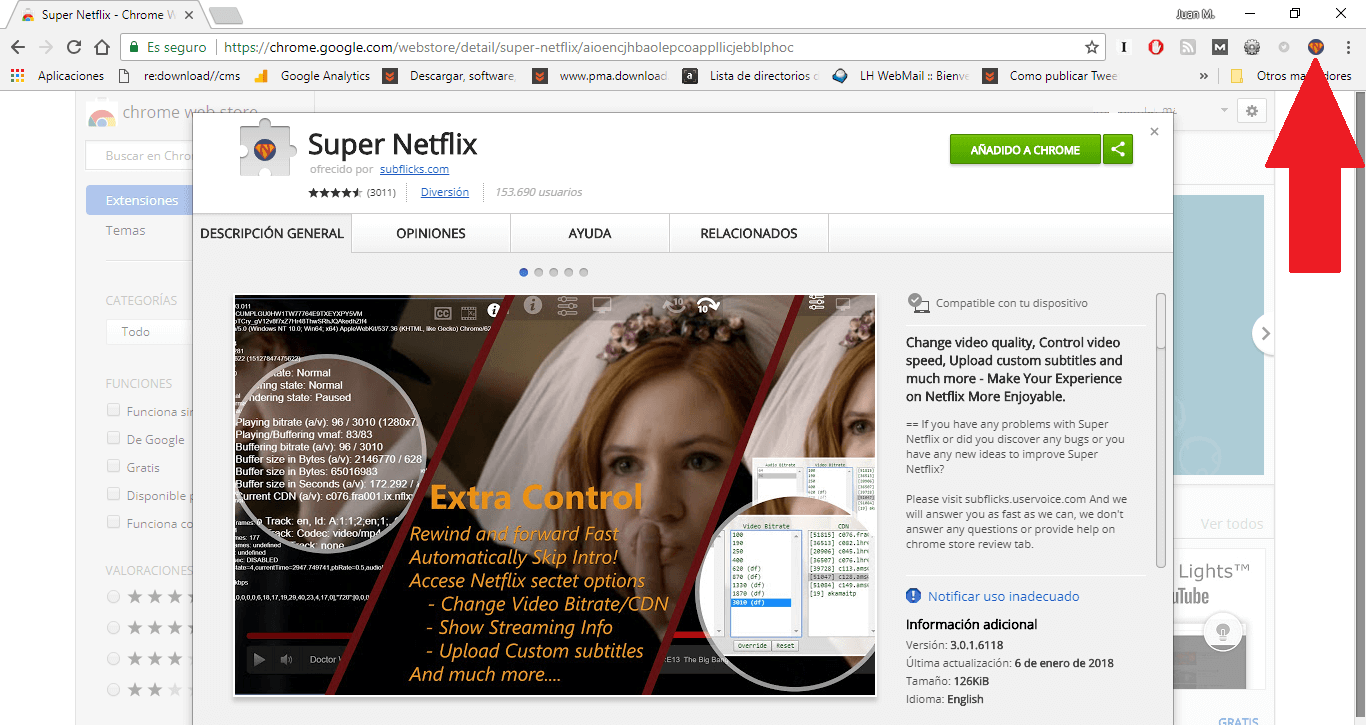The image size is (1366, 725).
Task: Click the blue report flag icon
Action: (913, 596)
